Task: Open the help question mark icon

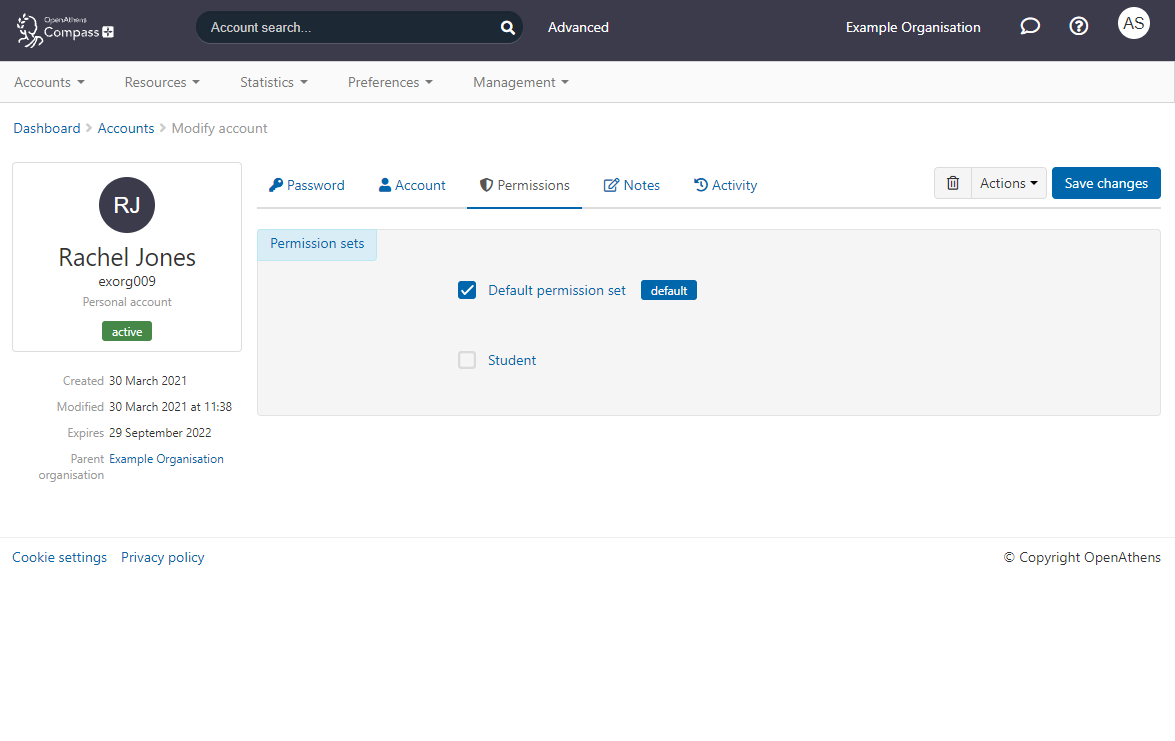Action: (1078, 26)
